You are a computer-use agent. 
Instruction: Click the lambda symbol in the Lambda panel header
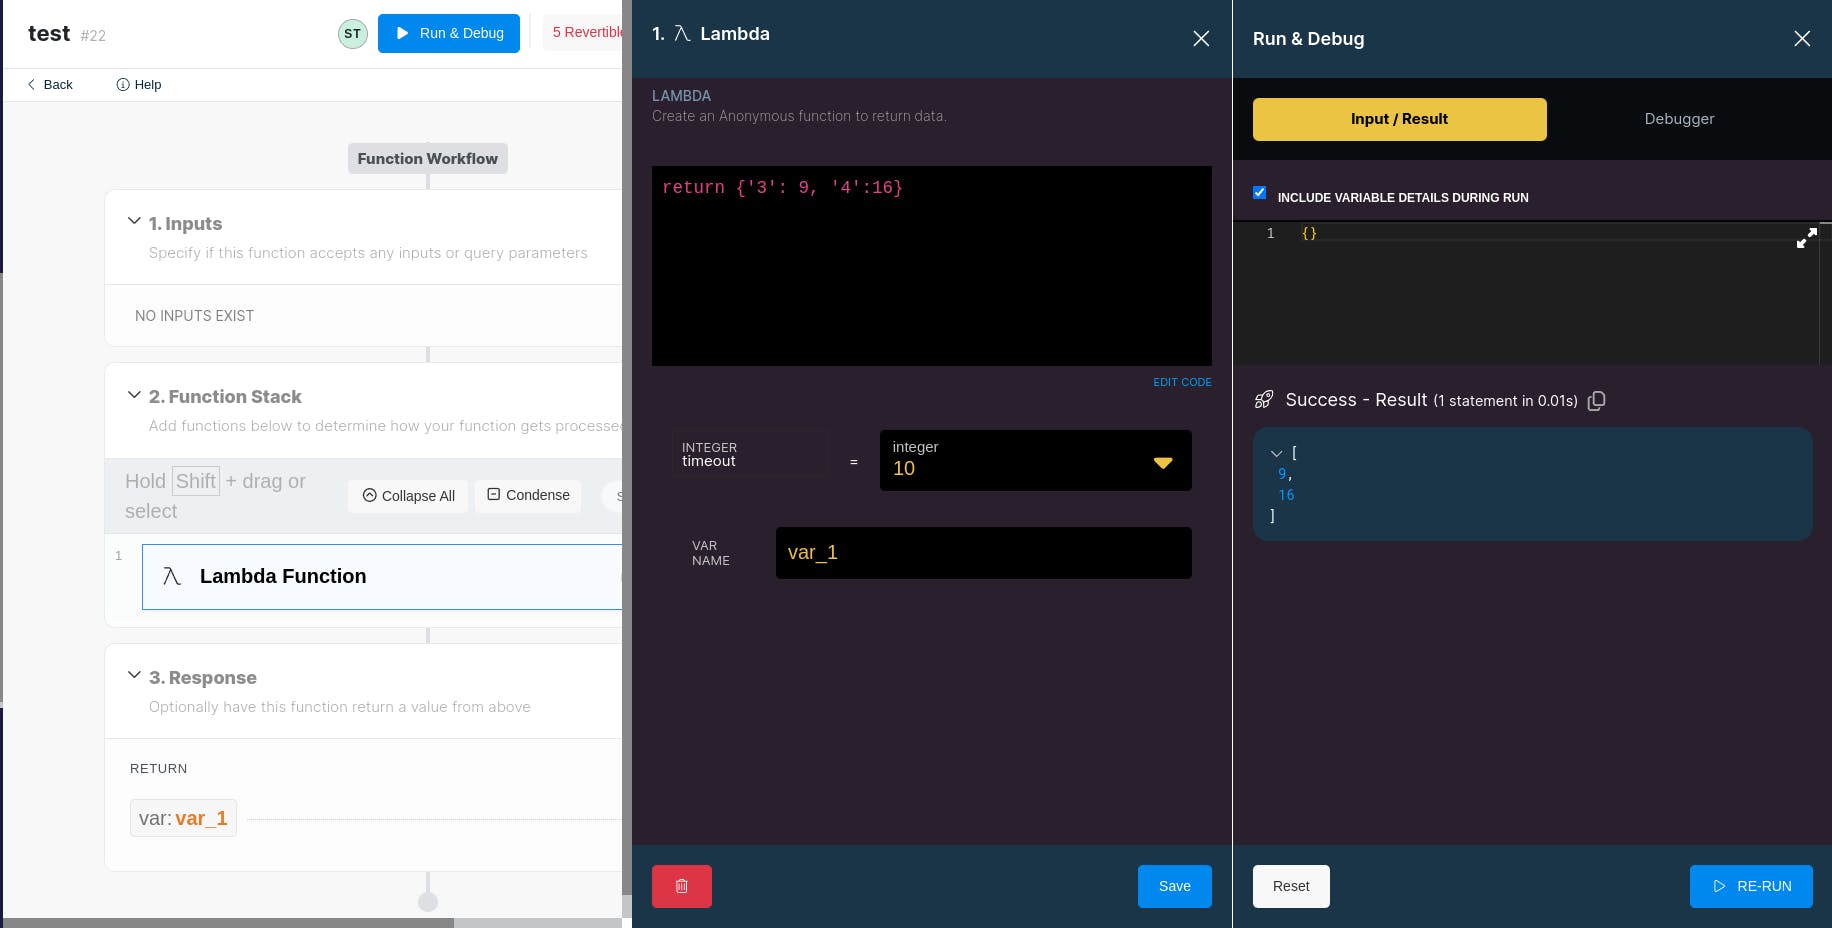pos(682,34)
